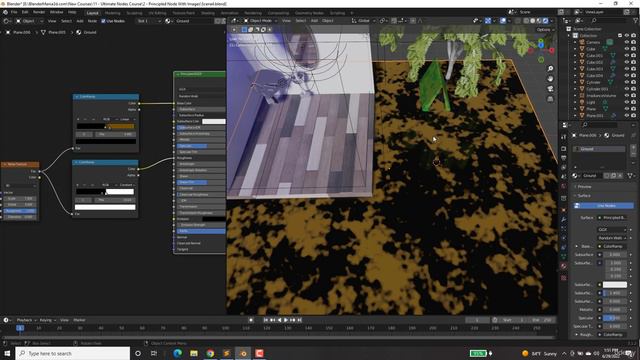Toggle exclude checkbox on Collection row
This screenshot has width=640, height=360.
point(620,36)
